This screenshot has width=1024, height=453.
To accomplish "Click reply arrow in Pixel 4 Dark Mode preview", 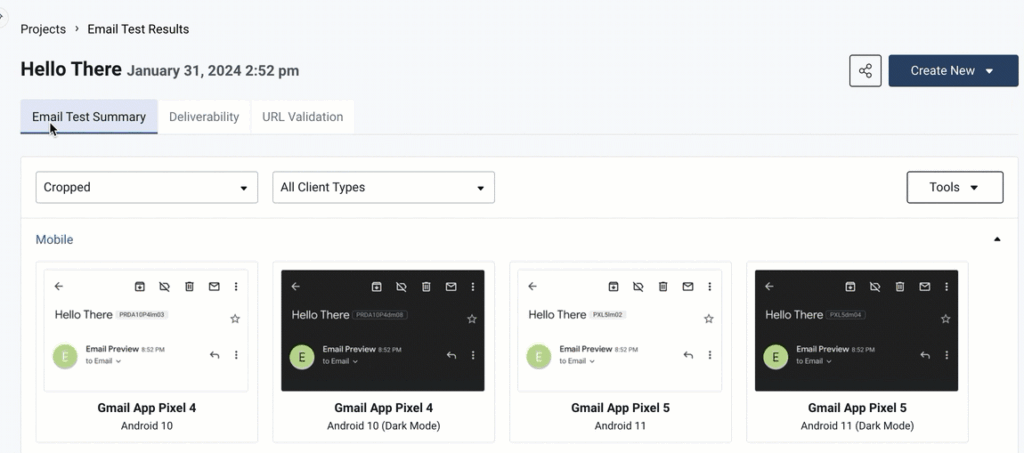I will [x=451, y=355].
